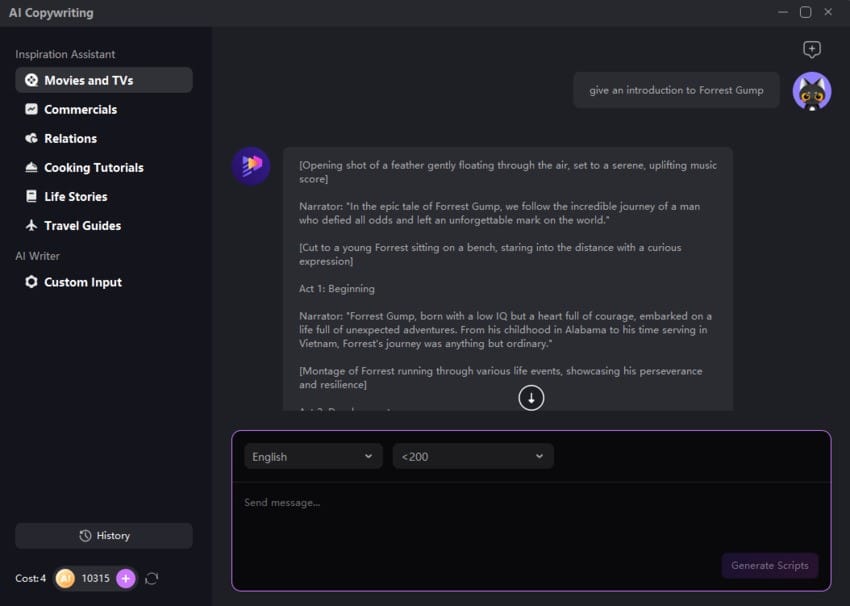The width and height of the screenshot is (850, 606).
Task: Click the Commercials camera icon
Action: (x=33, y=109)
